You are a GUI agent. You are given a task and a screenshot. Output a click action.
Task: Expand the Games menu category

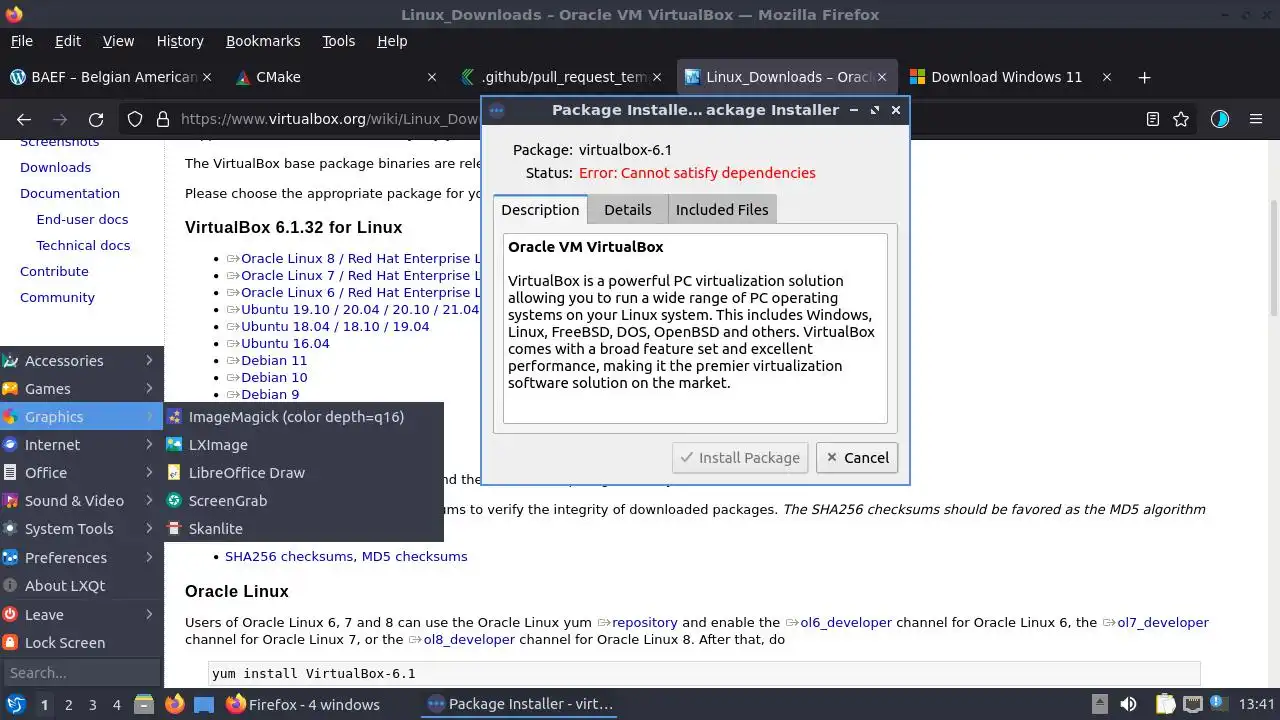pos(82,389)
